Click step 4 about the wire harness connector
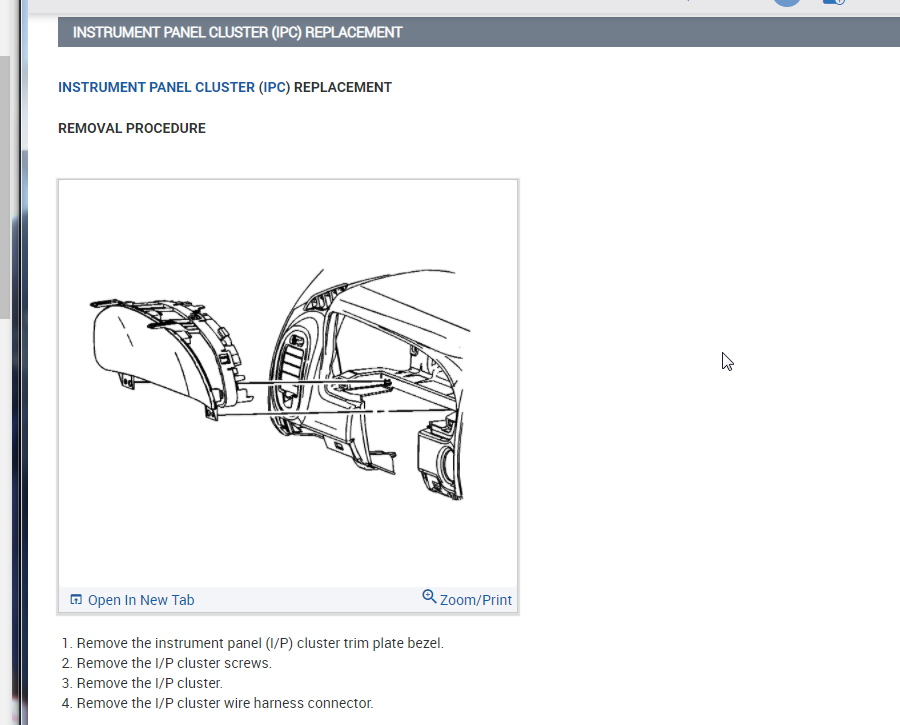This screenshot has height=725, width=900. 217,703
